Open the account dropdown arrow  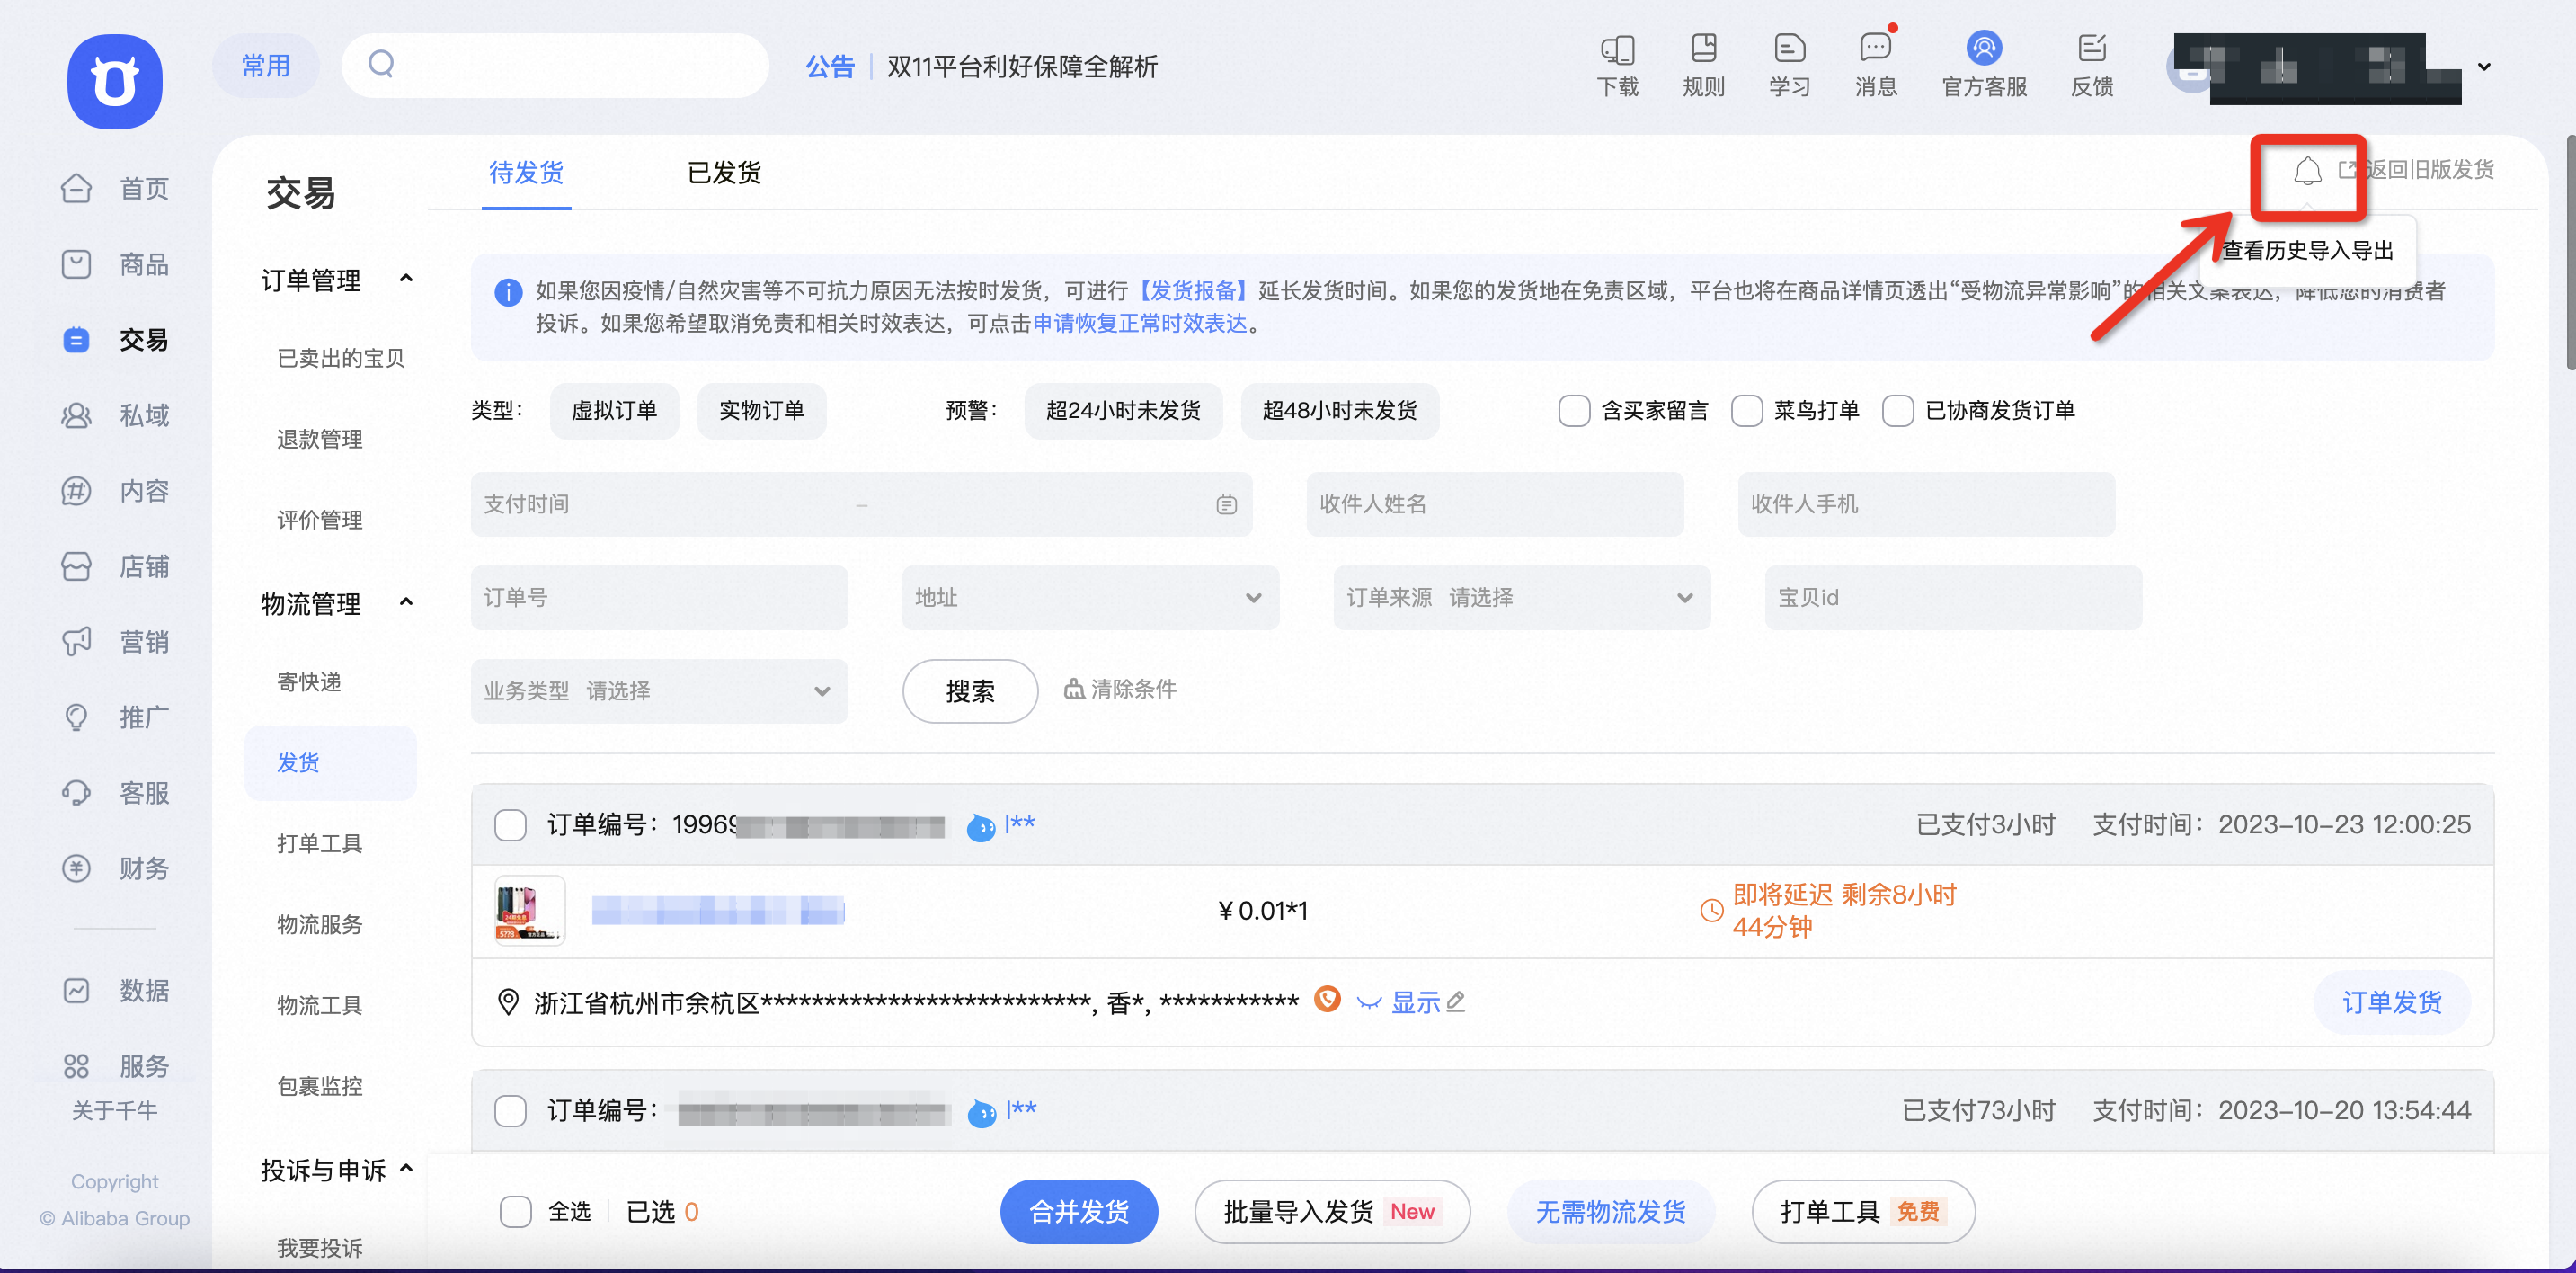(x=2483, y=67)
